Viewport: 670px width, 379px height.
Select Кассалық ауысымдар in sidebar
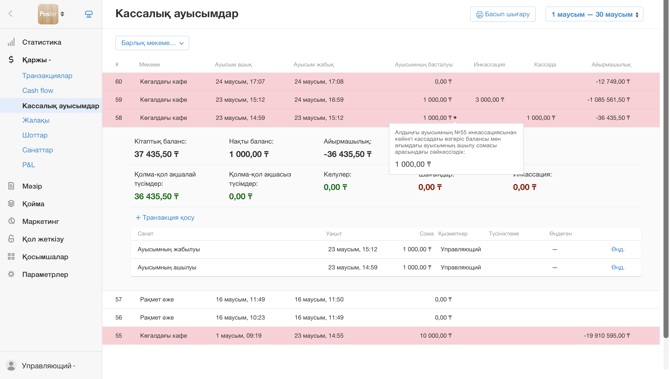(61, 106)
